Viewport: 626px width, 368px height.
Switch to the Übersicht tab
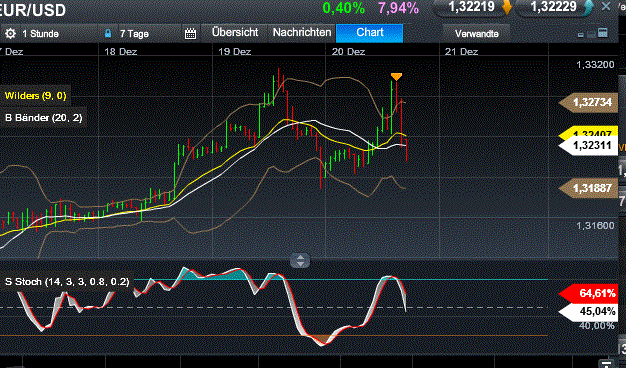pyautogui.click(x=235, y=33)
